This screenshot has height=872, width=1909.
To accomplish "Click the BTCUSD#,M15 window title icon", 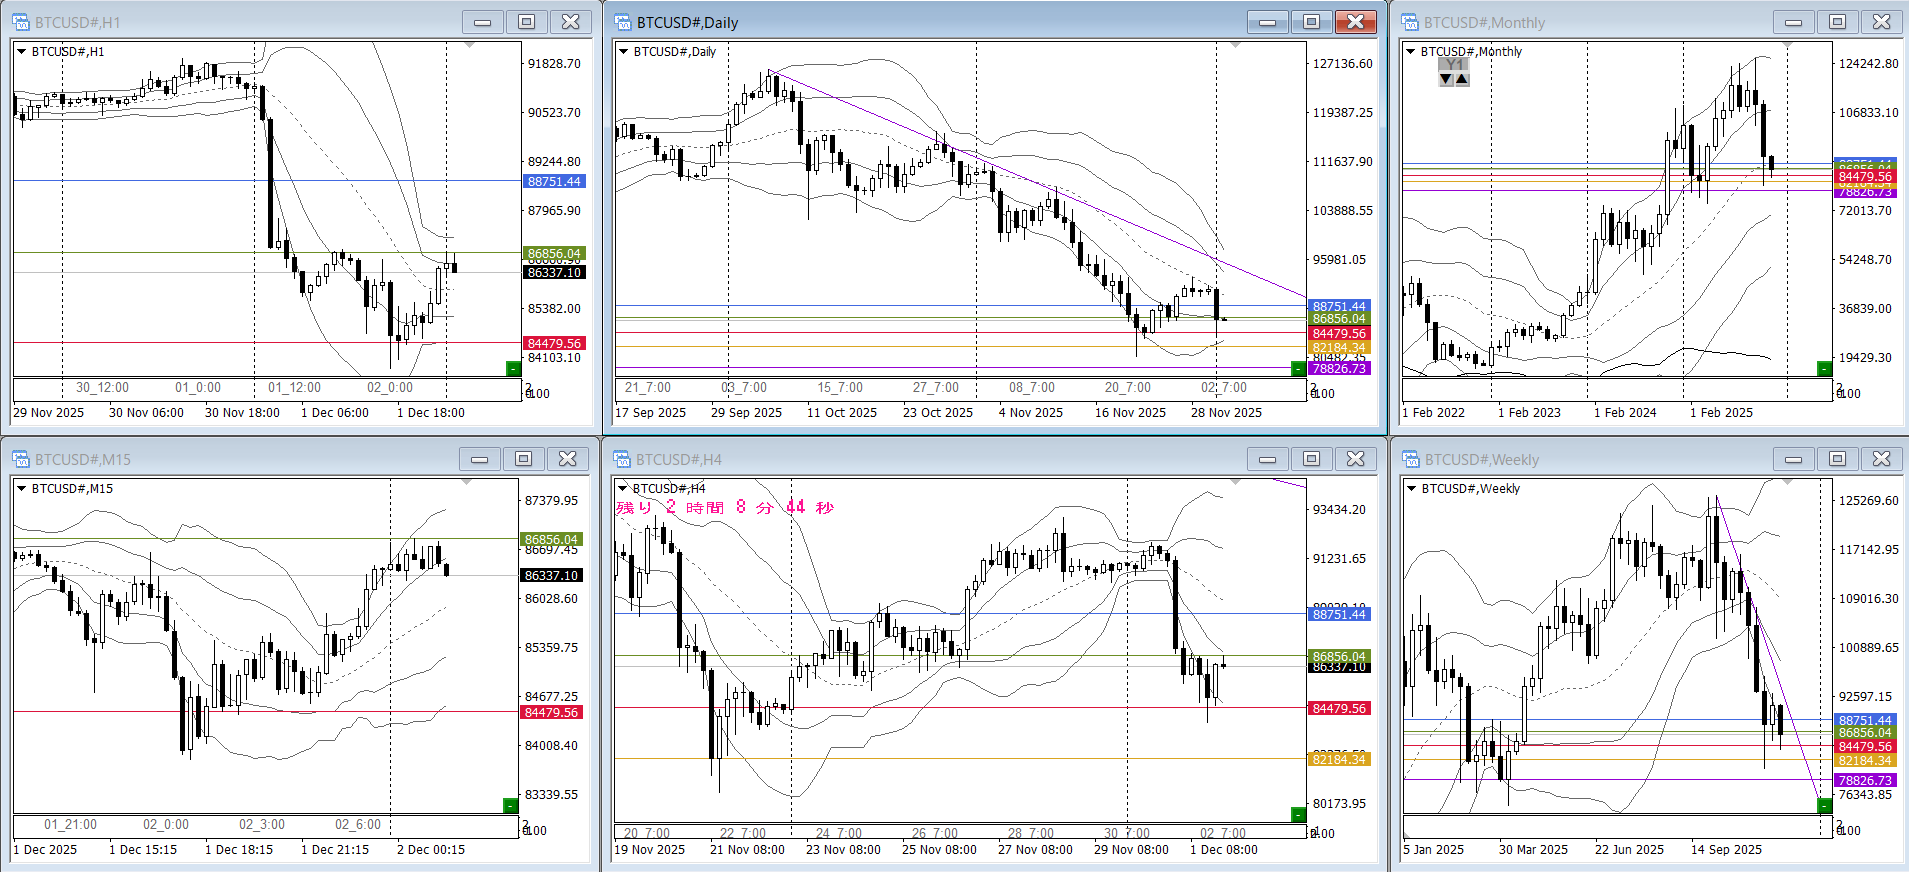I will [x=21, y=459].
